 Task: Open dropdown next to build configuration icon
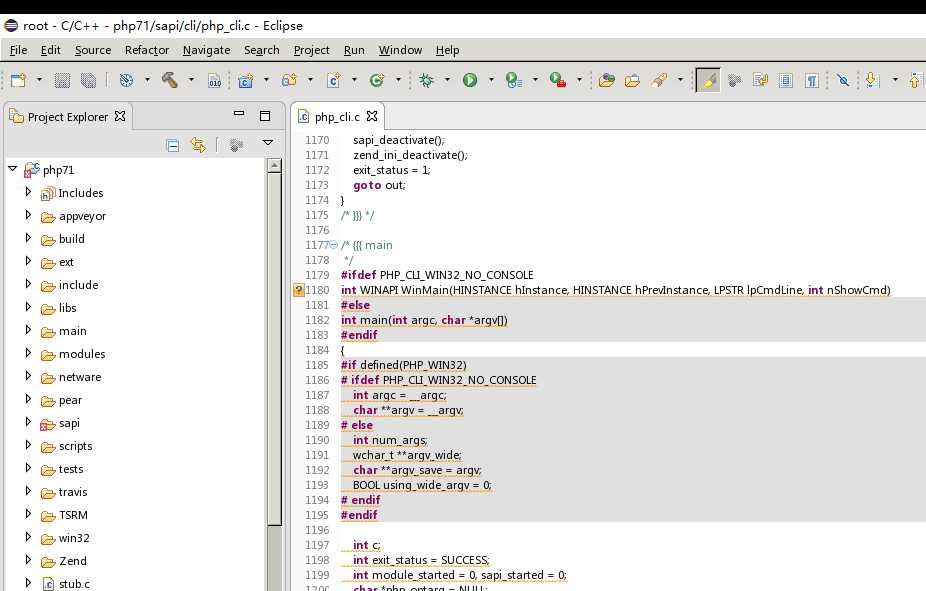pos(147,80)
